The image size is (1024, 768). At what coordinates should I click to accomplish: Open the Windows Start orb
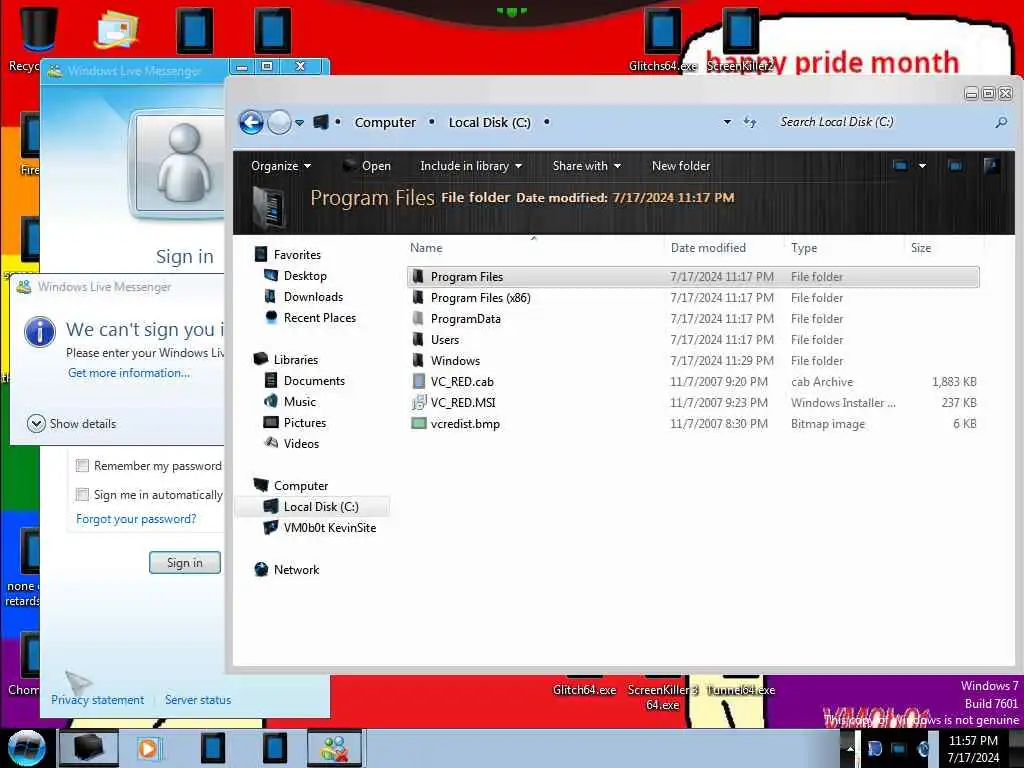point(26,748)
